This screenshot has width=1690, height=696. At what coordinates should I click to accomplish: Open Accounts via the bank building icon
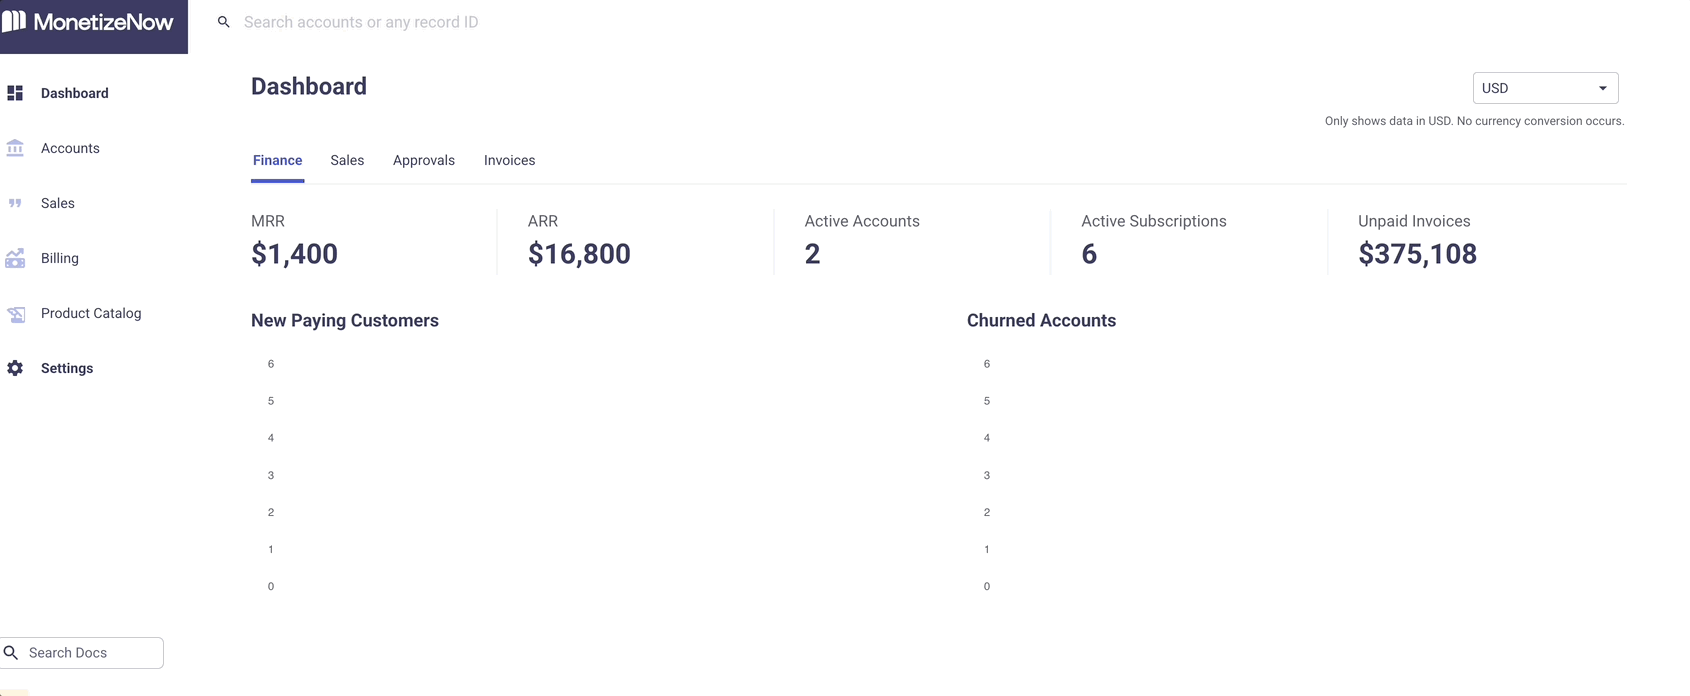point(15,148)
